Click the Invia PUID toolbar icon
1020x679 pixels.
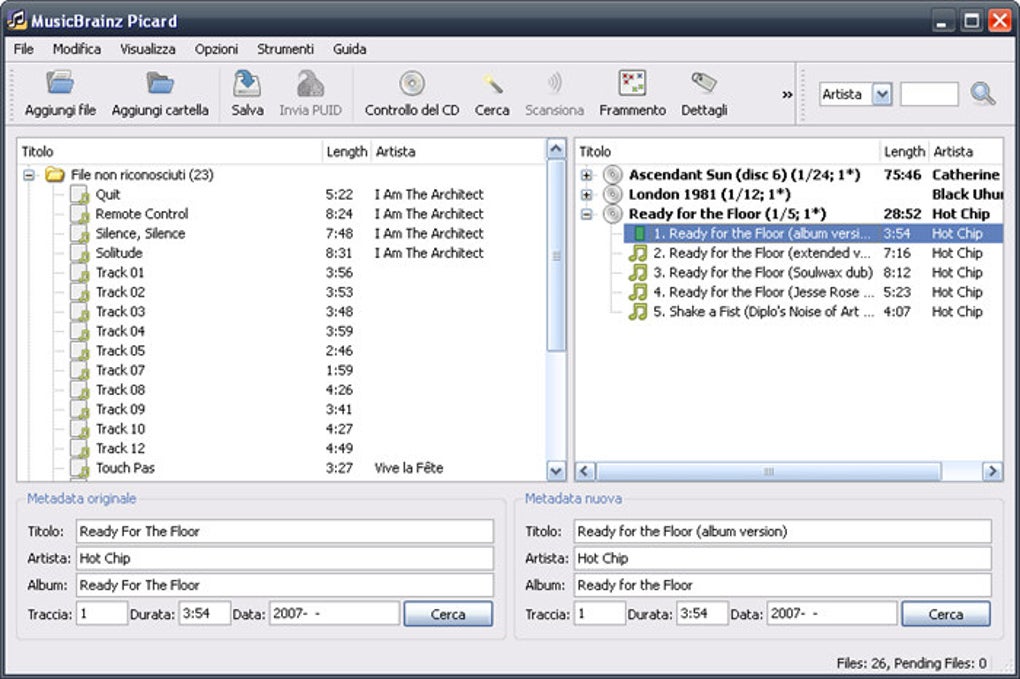pyautogui.click(x=310, y=83)
